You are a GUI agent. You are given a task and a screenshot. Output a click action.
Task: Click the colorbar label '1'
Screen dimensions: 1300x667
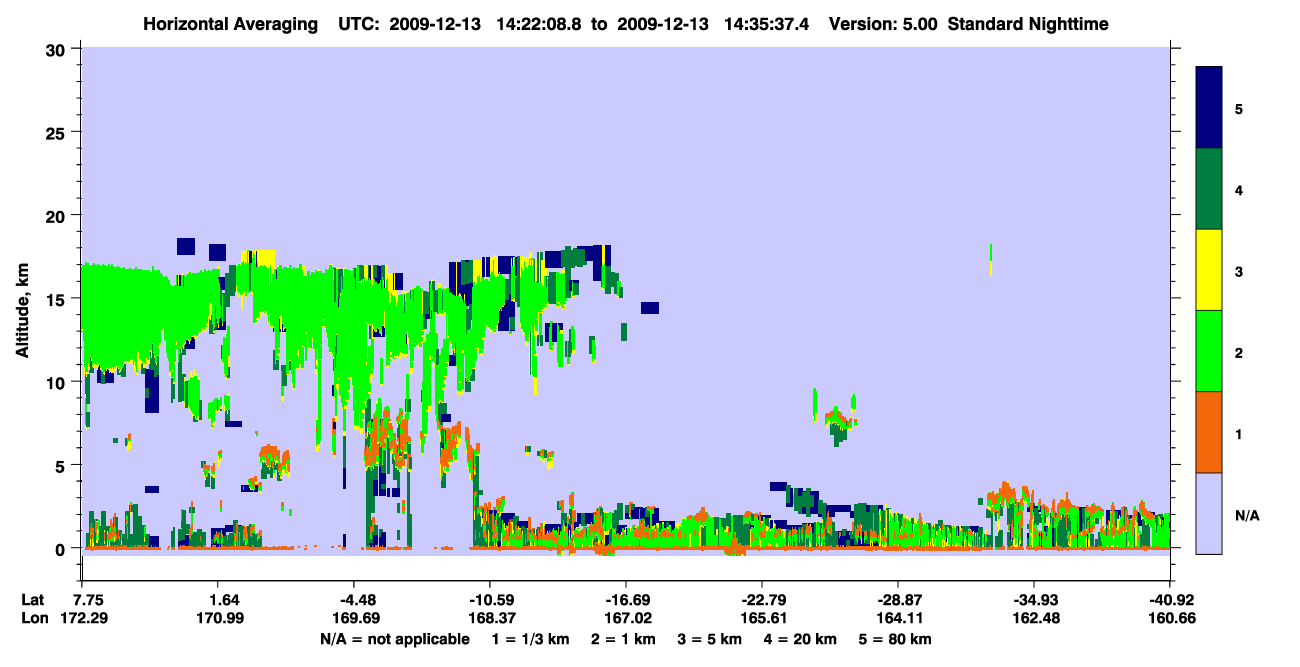tap(1238, 433)
